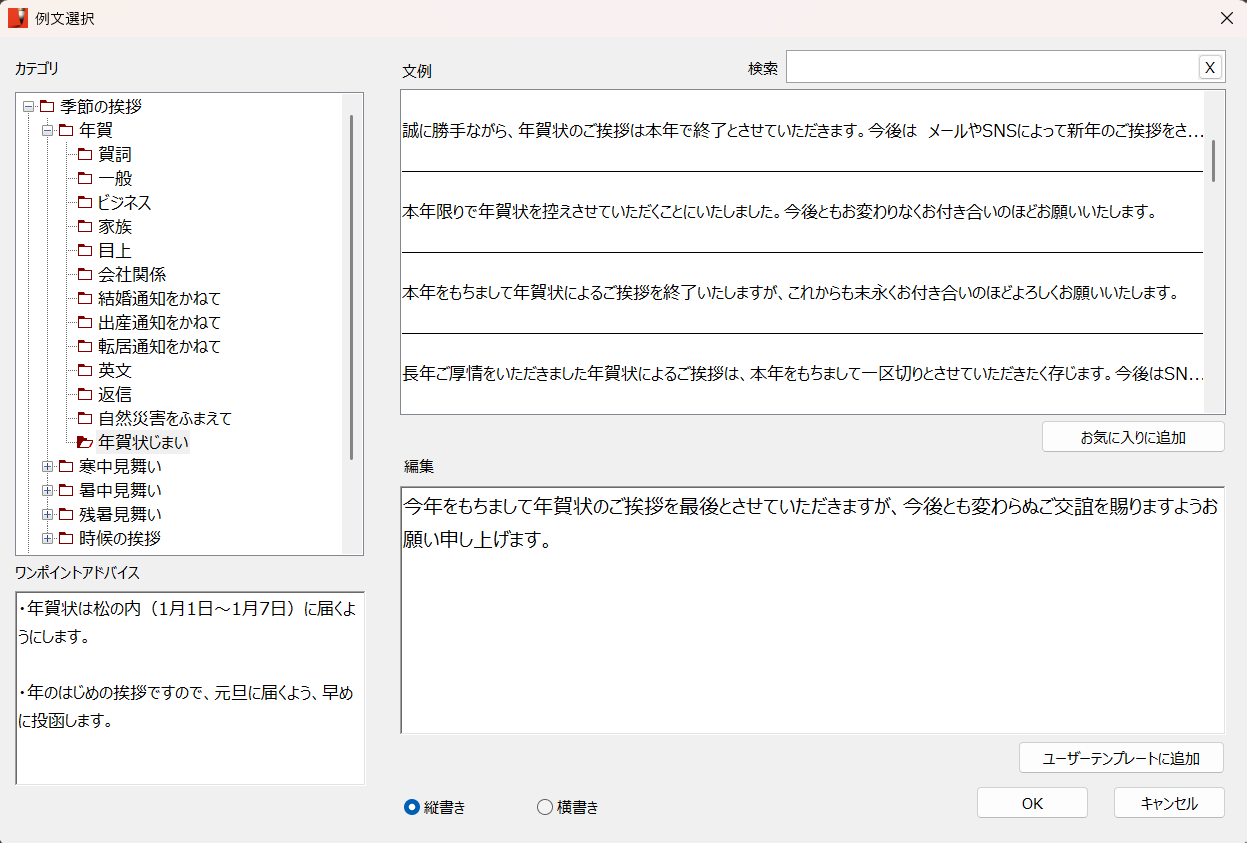Switch to 横書き writing orientation
Screen dimensions: 1247x843
click(544, 807)
